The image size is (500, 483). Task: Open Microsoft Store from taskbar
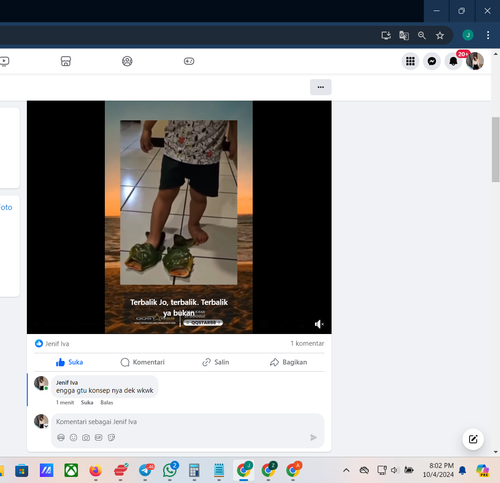pyautogui.click(x=22, y=470)
